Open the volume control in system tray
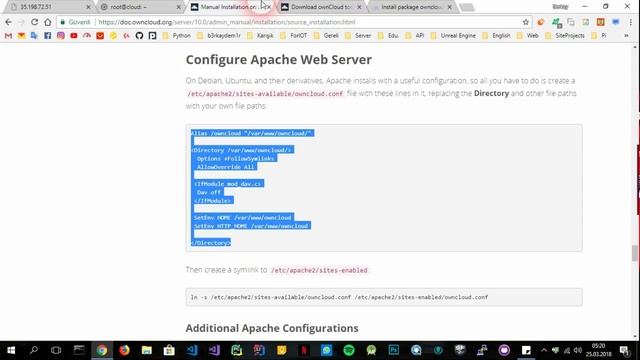The width and height of the screenshot is (640, 360). 578,350
